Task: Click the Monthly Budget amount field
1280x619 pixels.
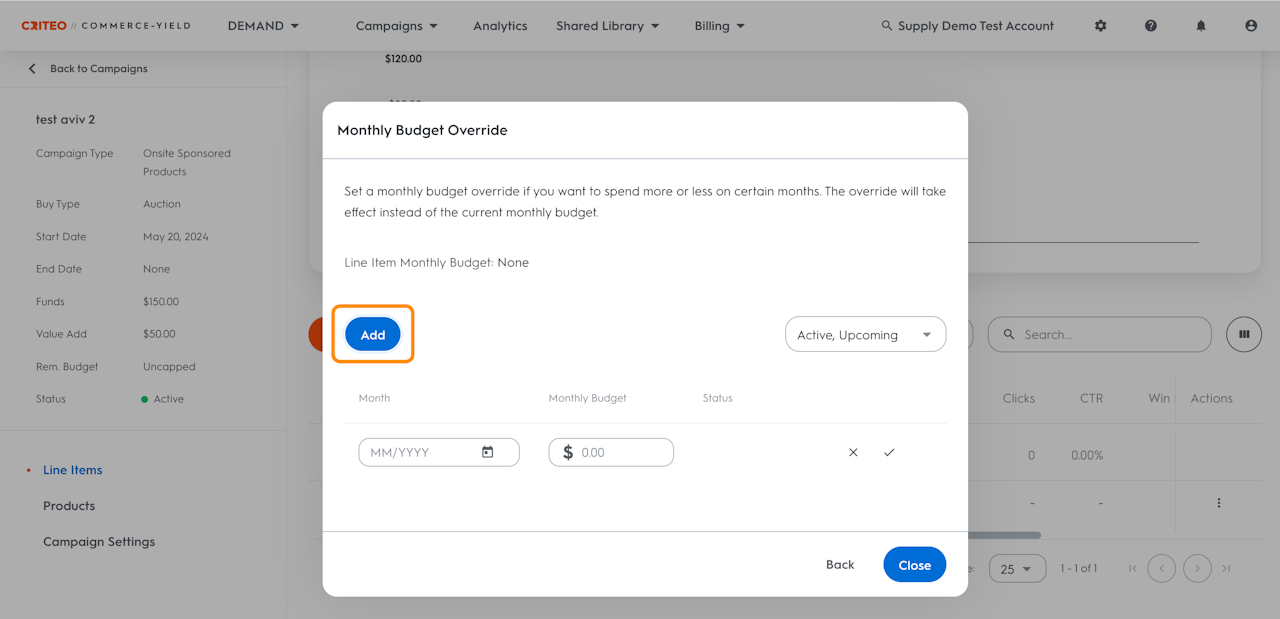Action: coord(622,452)
